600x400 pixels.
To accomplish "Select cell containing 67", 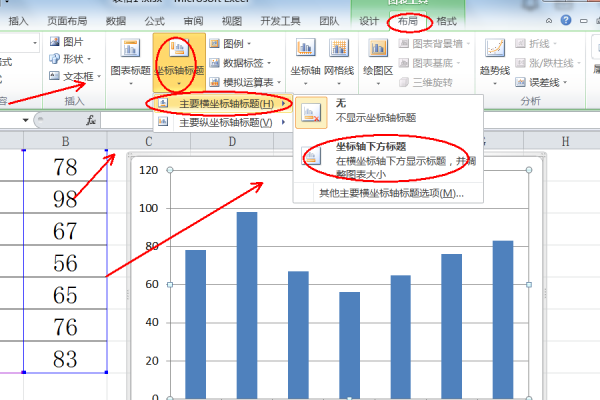I will (x=65, y=229).
